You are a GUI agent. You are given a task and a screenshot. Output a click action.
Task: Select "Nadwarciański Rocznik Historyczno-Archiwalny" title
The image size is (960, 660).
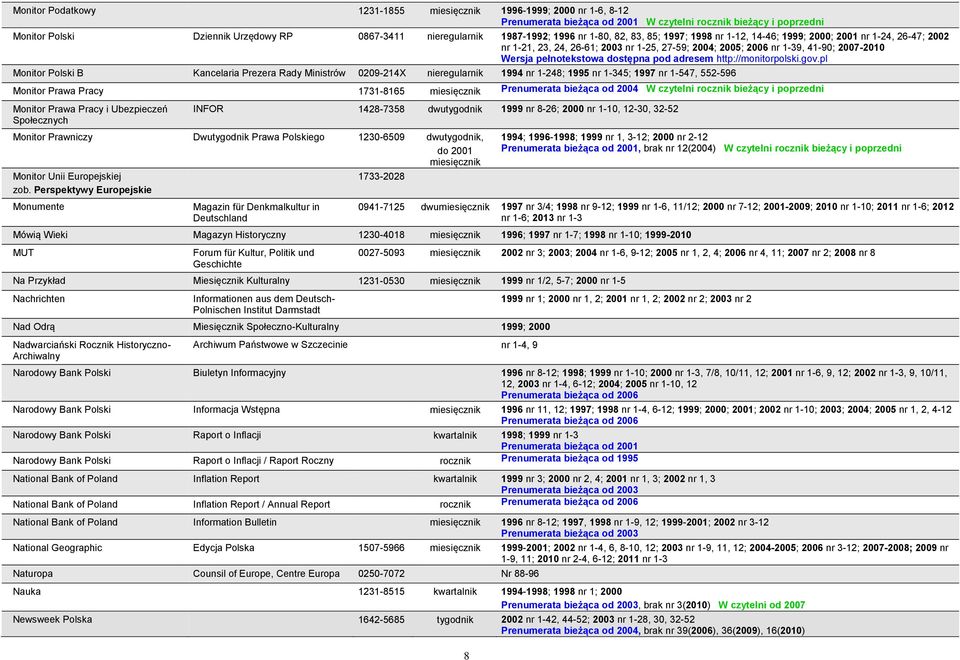point(92,350)
